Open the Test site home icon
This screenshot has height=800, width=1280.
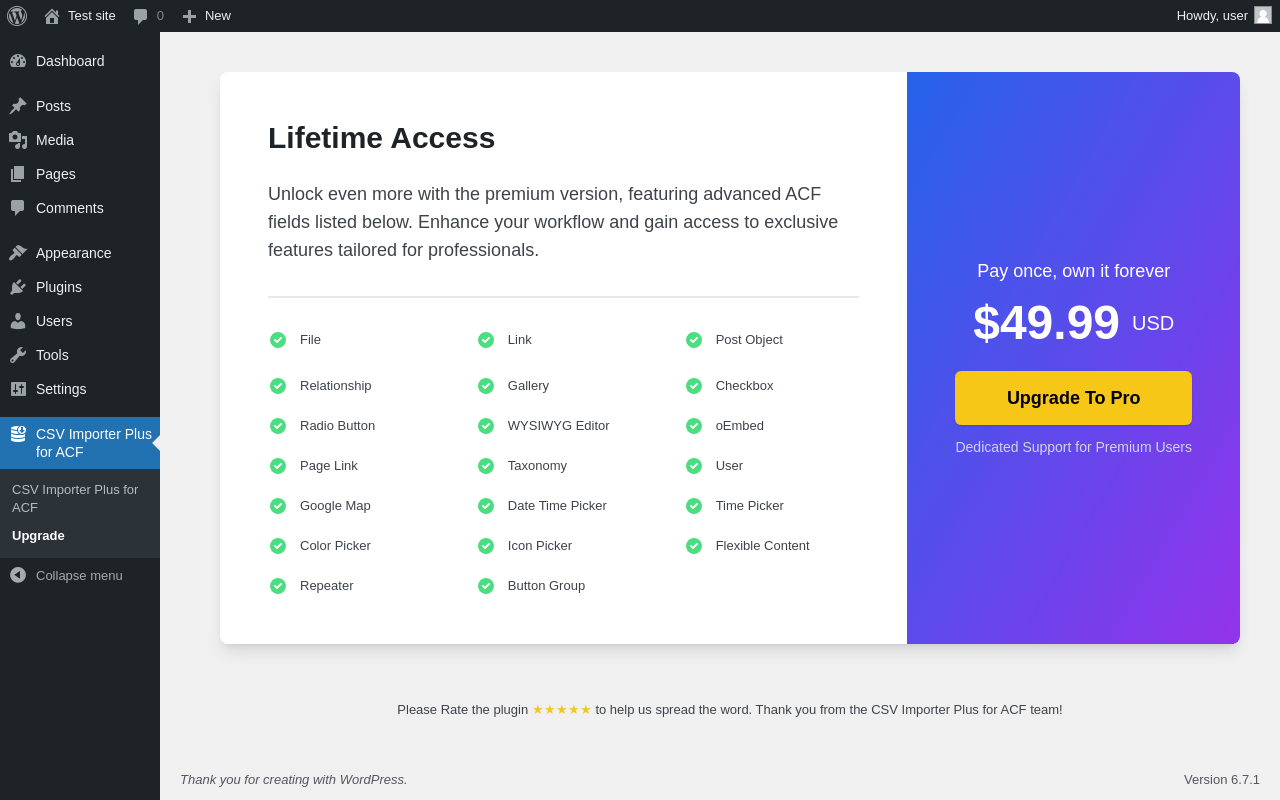52,16
